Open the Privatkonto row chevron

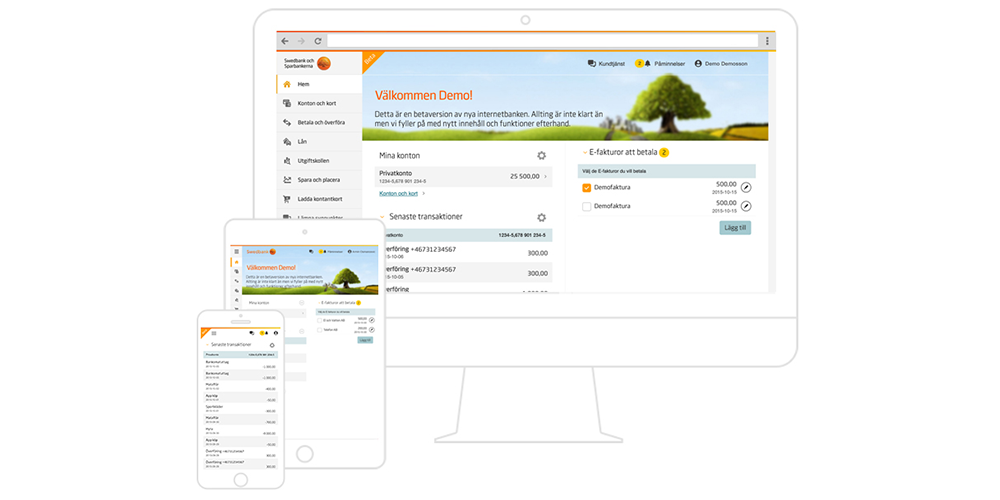[x=546, y=177]
